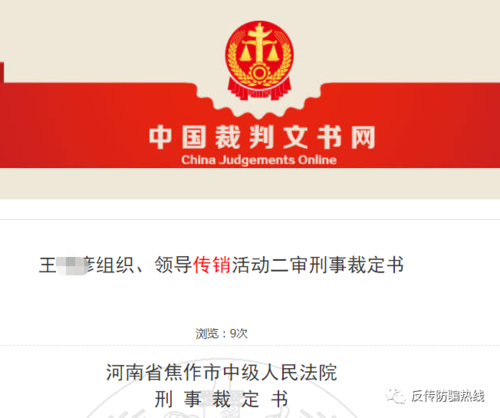Click the blurred name mosaic in title
Image resolution: width=500 pixels, height=418 pixels.
coord(71,266)
